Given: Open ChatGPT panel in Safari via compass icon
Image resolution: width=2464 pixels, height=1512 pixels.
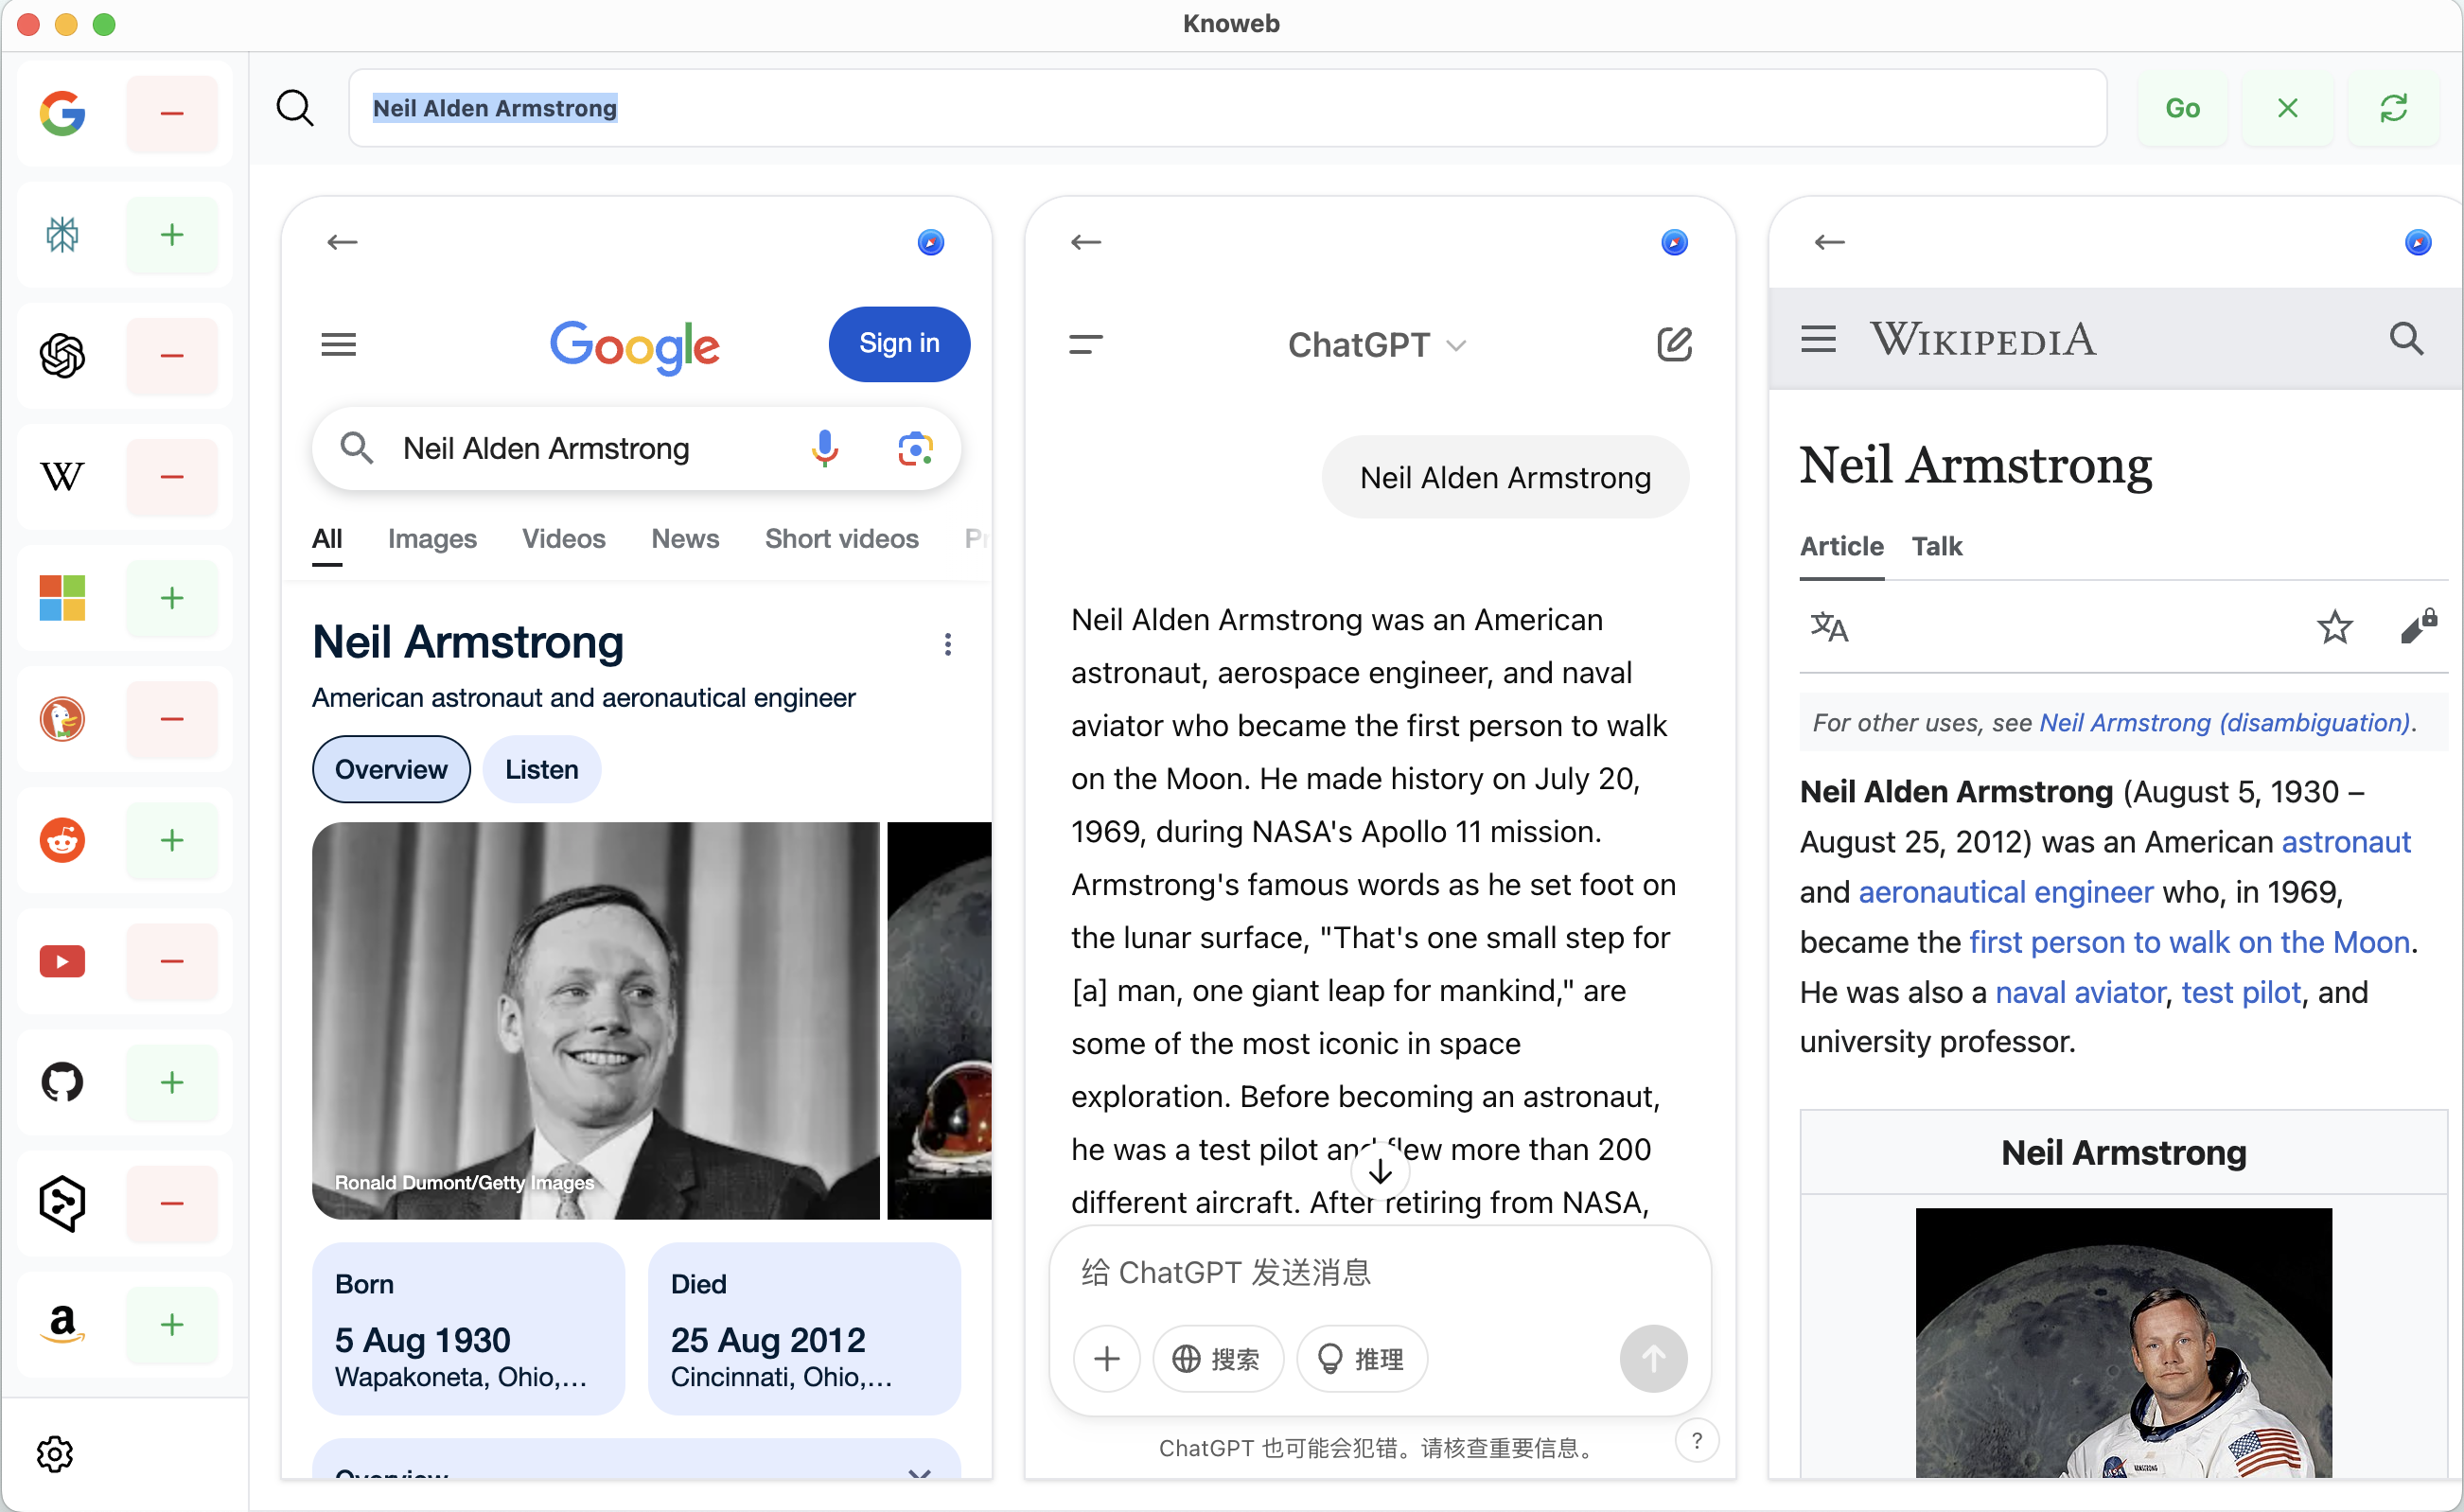Looking at the screenshot, I should point(1674,242).
